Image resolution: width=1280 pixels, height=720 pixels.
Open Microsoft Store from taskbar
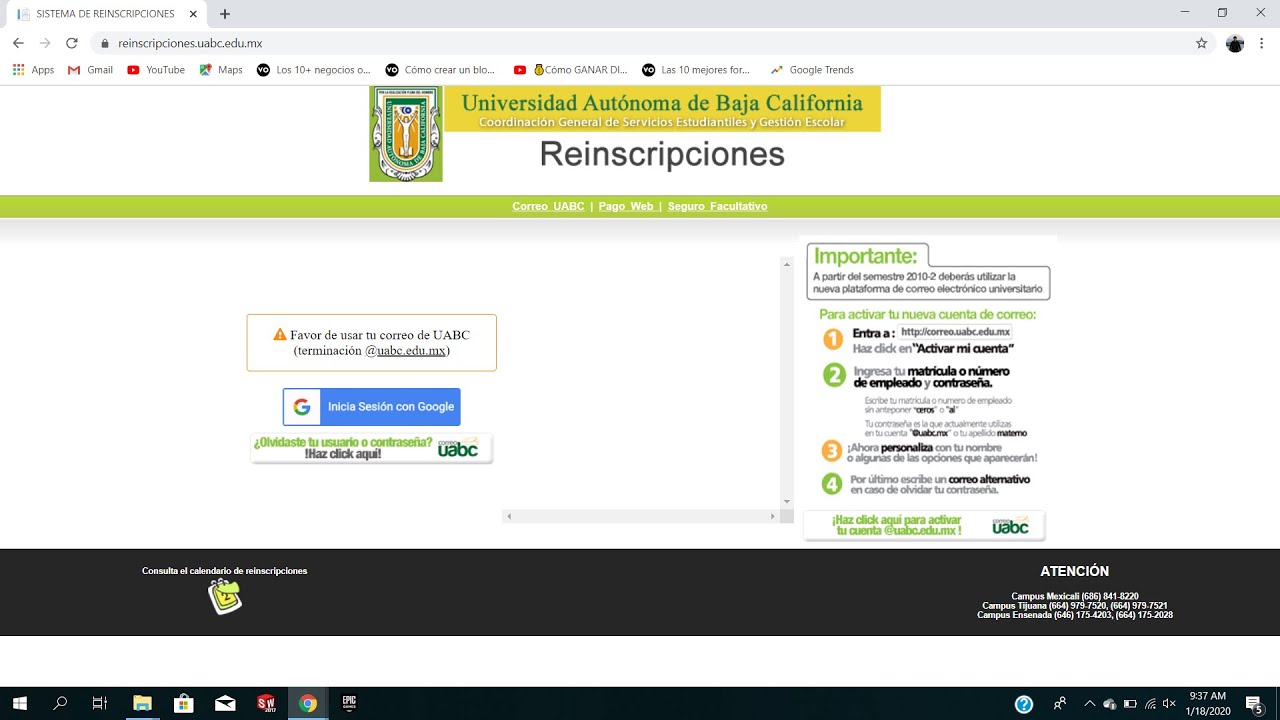click(183, 703)
